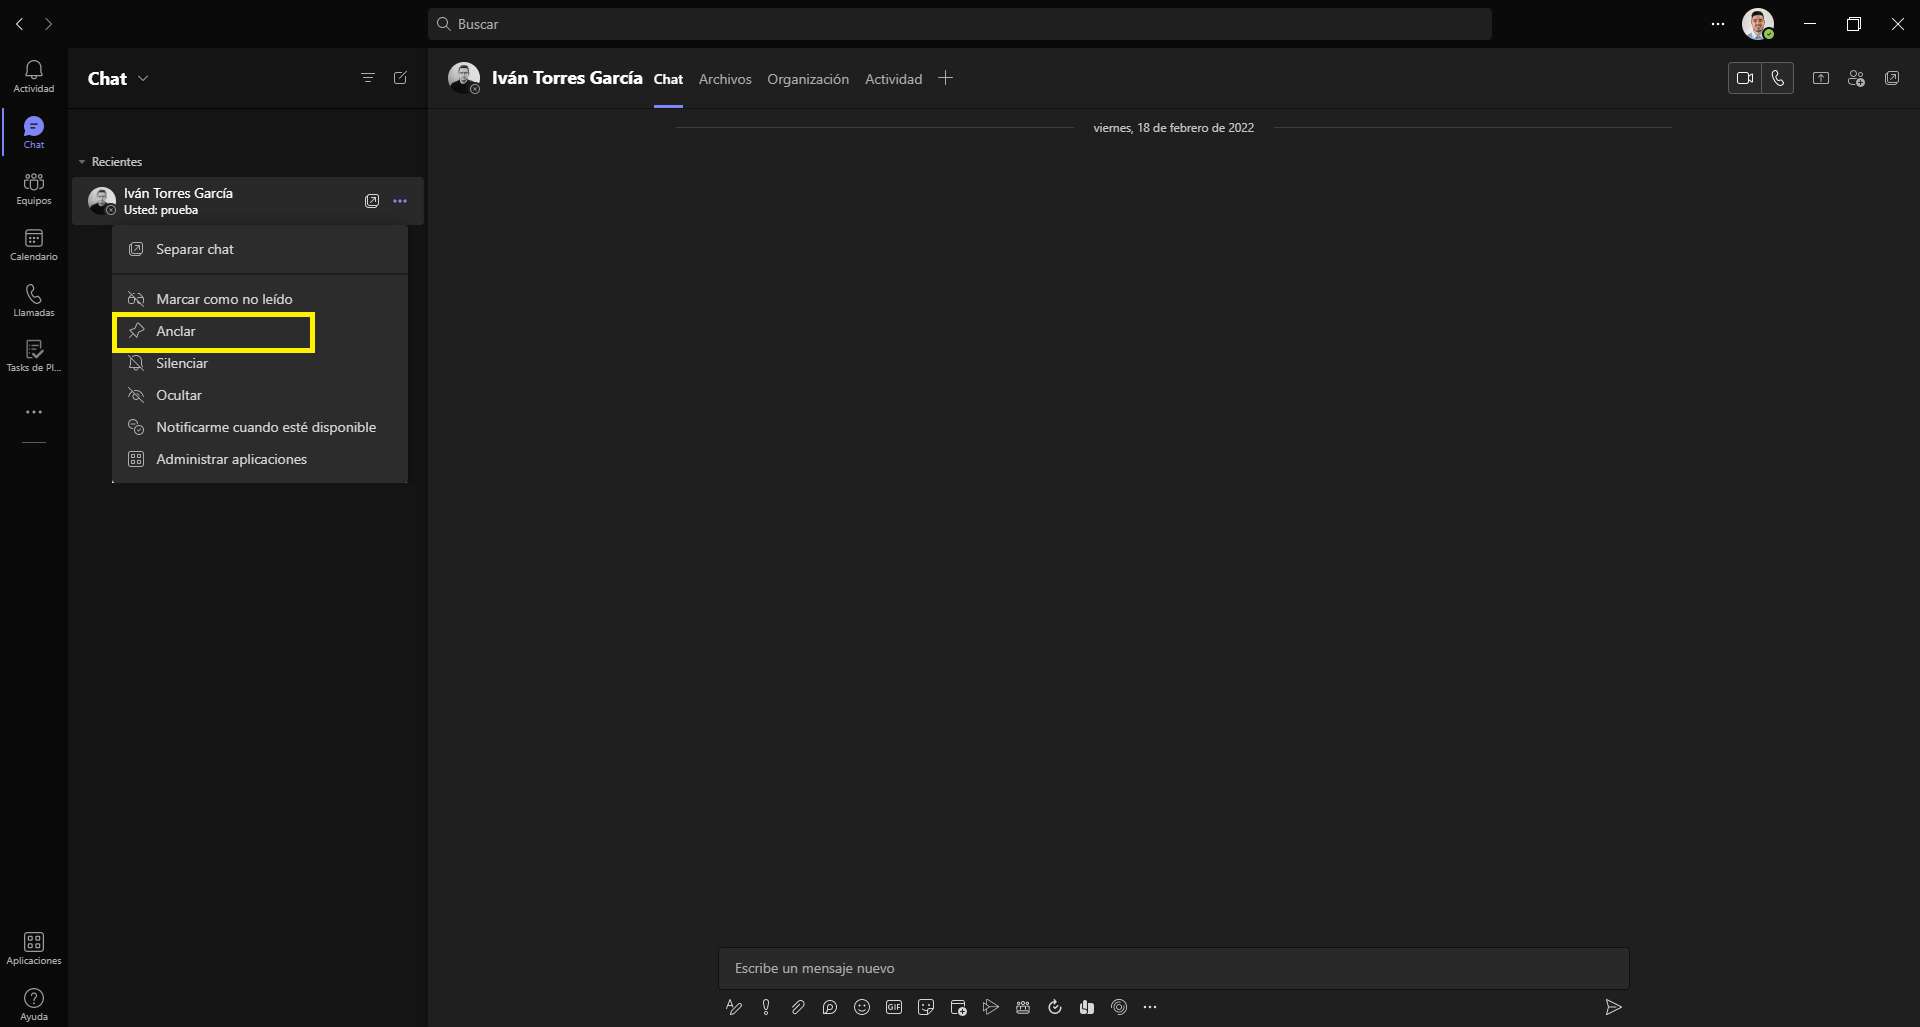Add a tab with the plus button
Image resolution: width=1920 pixels, height=1027 pixels.
[946, 78]
